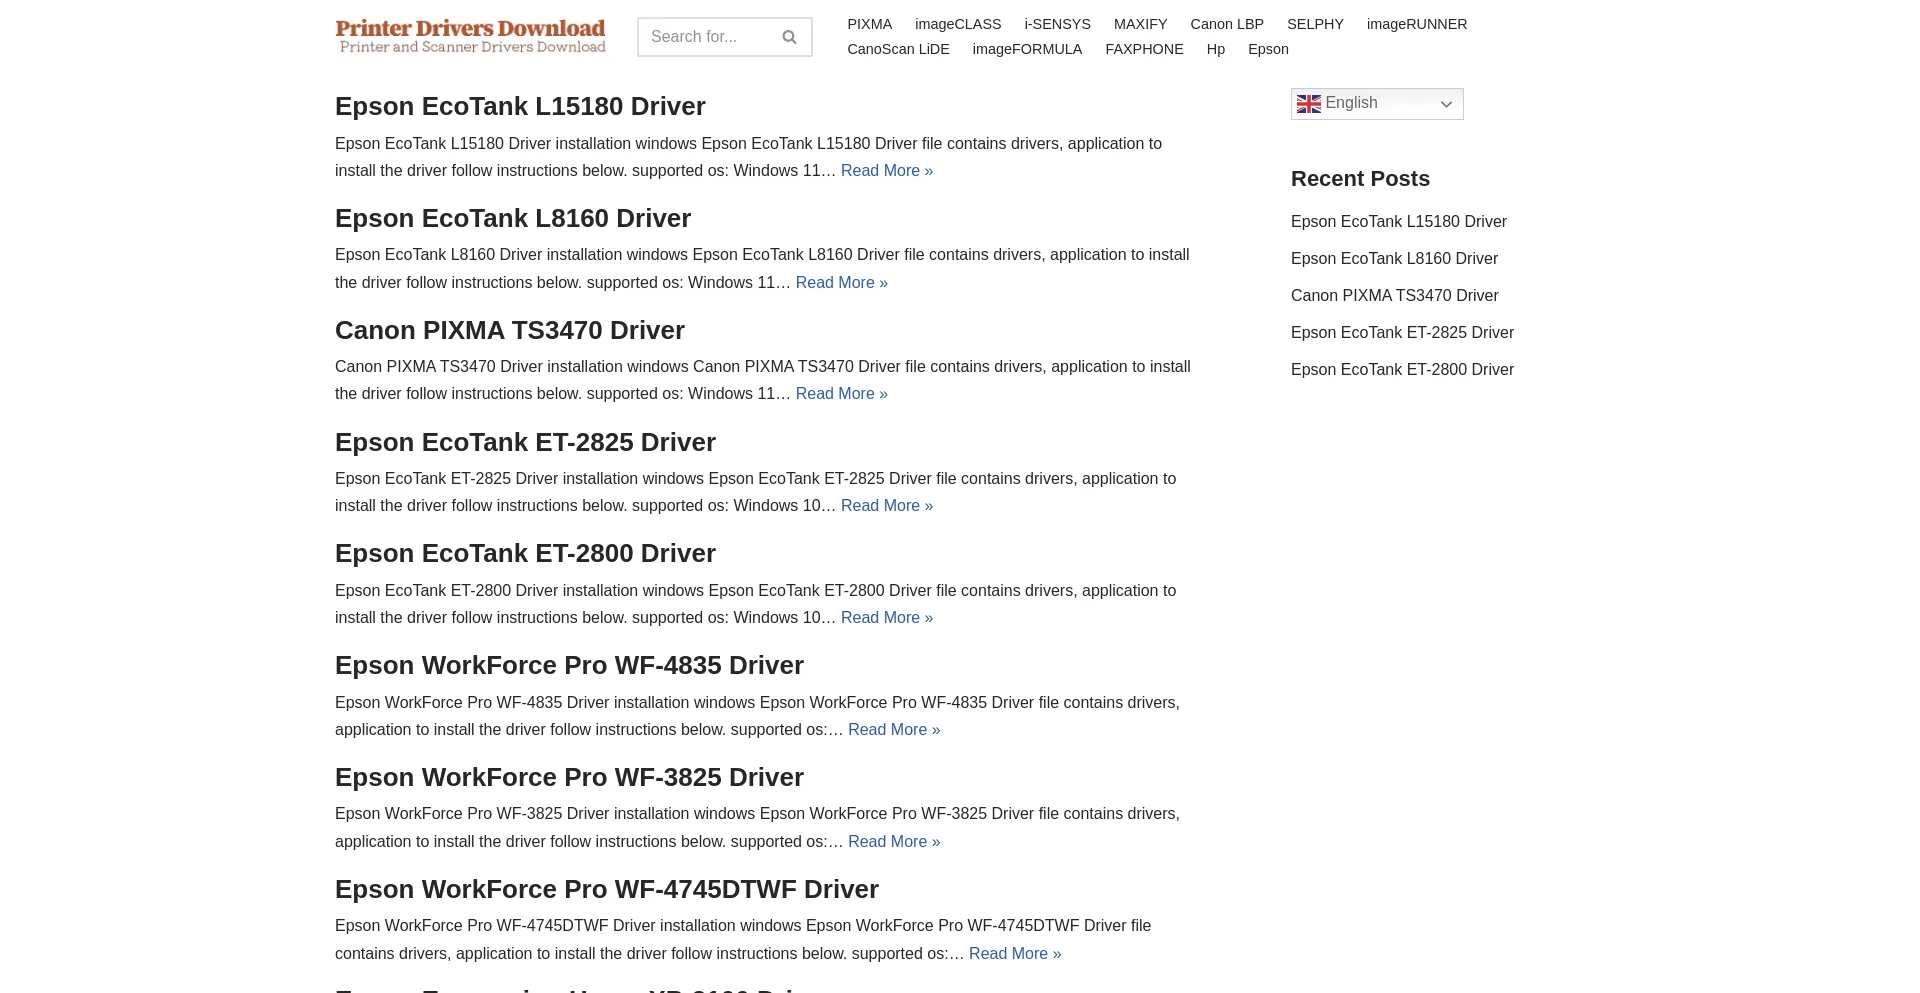This screenshot has height=993, width=1920.
Task: Open Epson WorkForce Pro WF-4745DTWF Driver title
Action: (607, 889)
